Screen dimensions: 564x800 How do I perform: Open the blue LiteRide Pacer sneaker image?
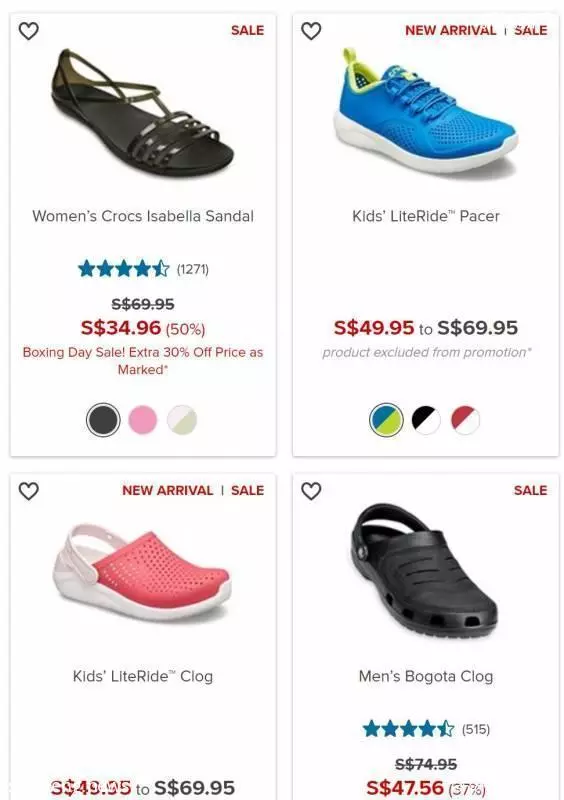(426, 111)
